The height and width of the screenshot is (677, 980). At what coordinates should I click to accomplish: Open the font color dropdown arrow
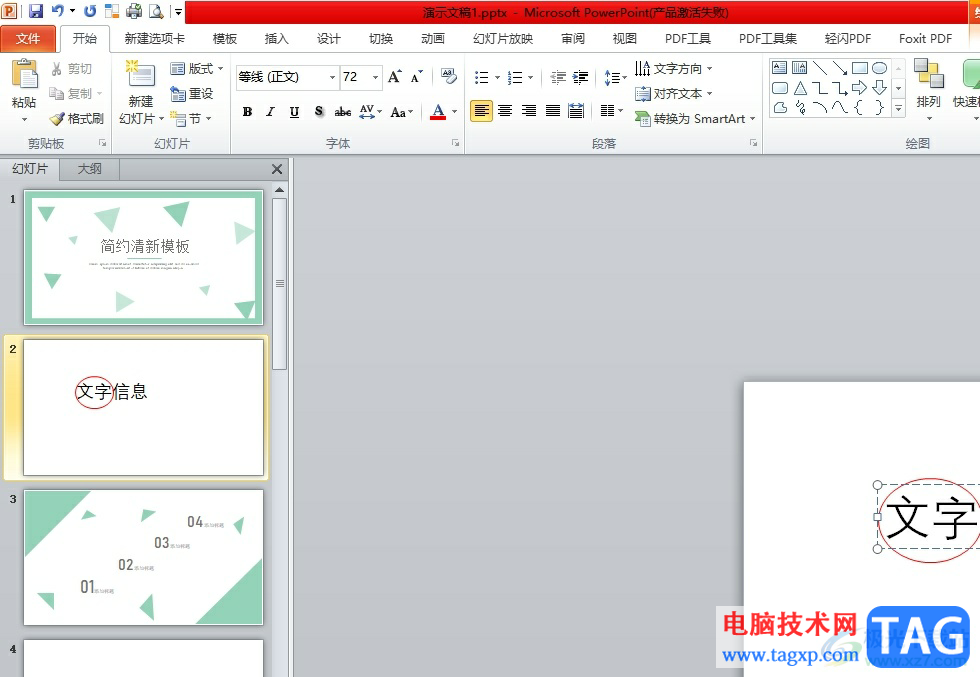click(x=454, y=112)
